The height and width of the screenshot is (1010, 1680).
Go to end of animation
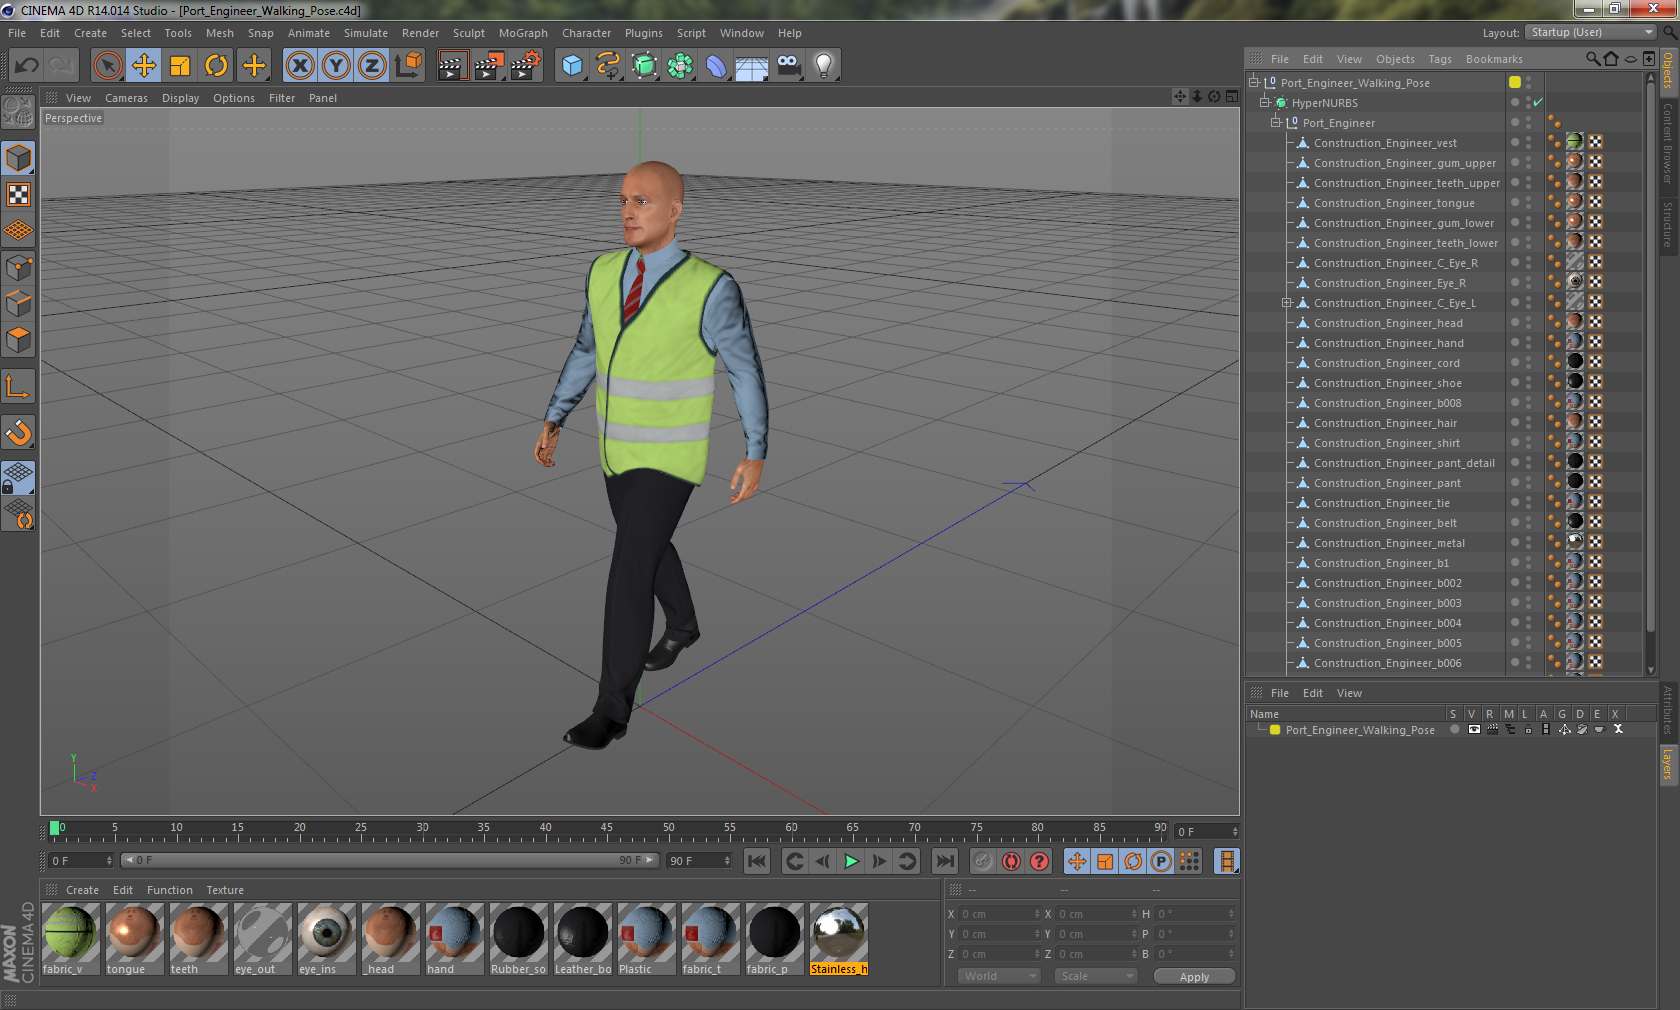(944, 861)
